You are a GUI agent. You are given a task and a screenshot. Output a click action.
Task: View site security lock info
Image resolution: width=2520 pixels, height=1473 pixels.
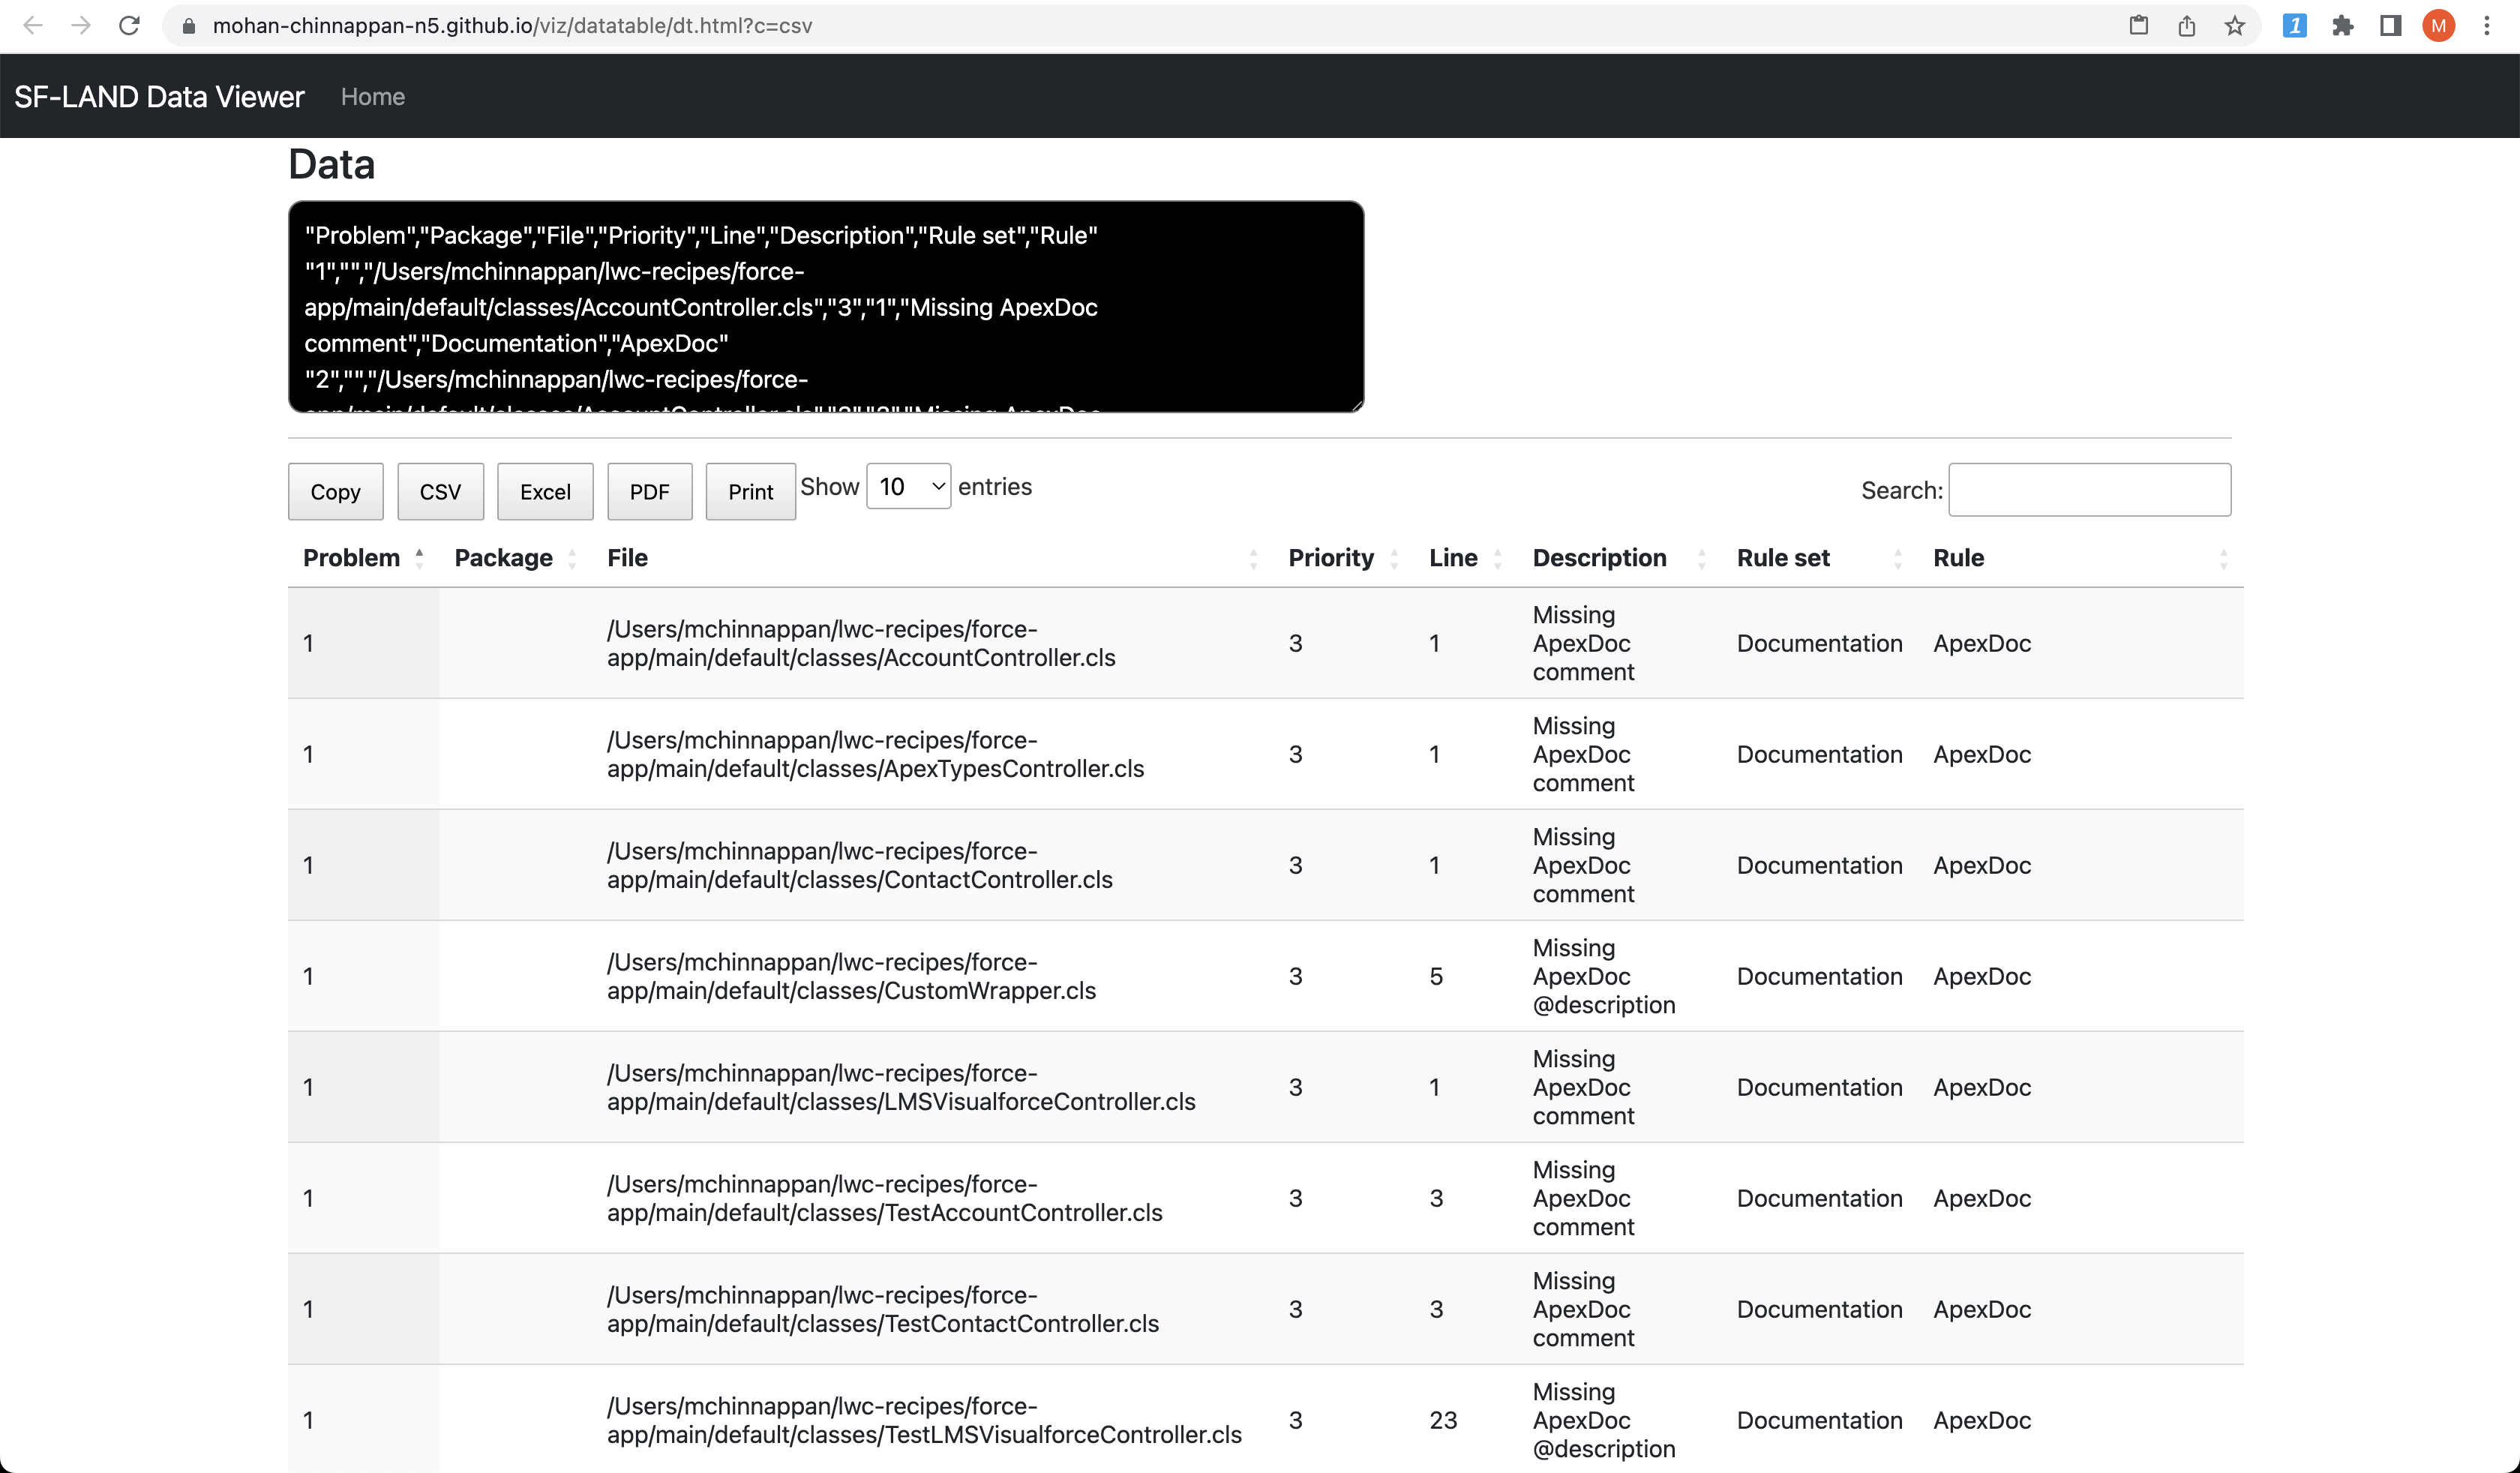188,26
